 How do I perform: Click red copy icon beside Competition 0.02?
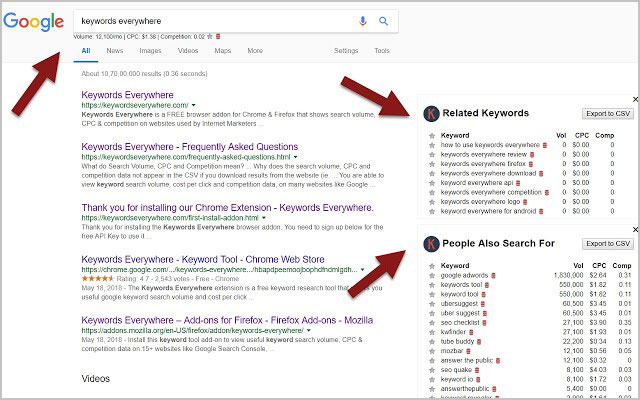tap(218, 36)
